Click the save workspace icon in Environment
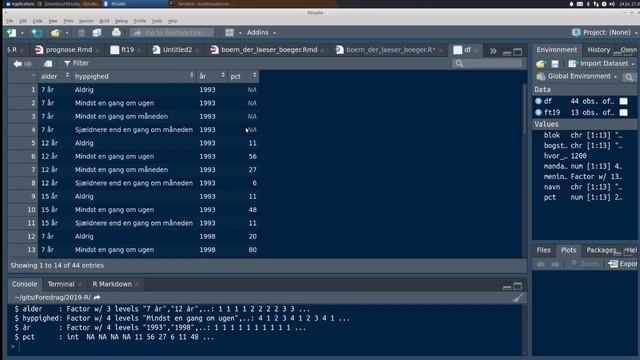 [555, 64]
